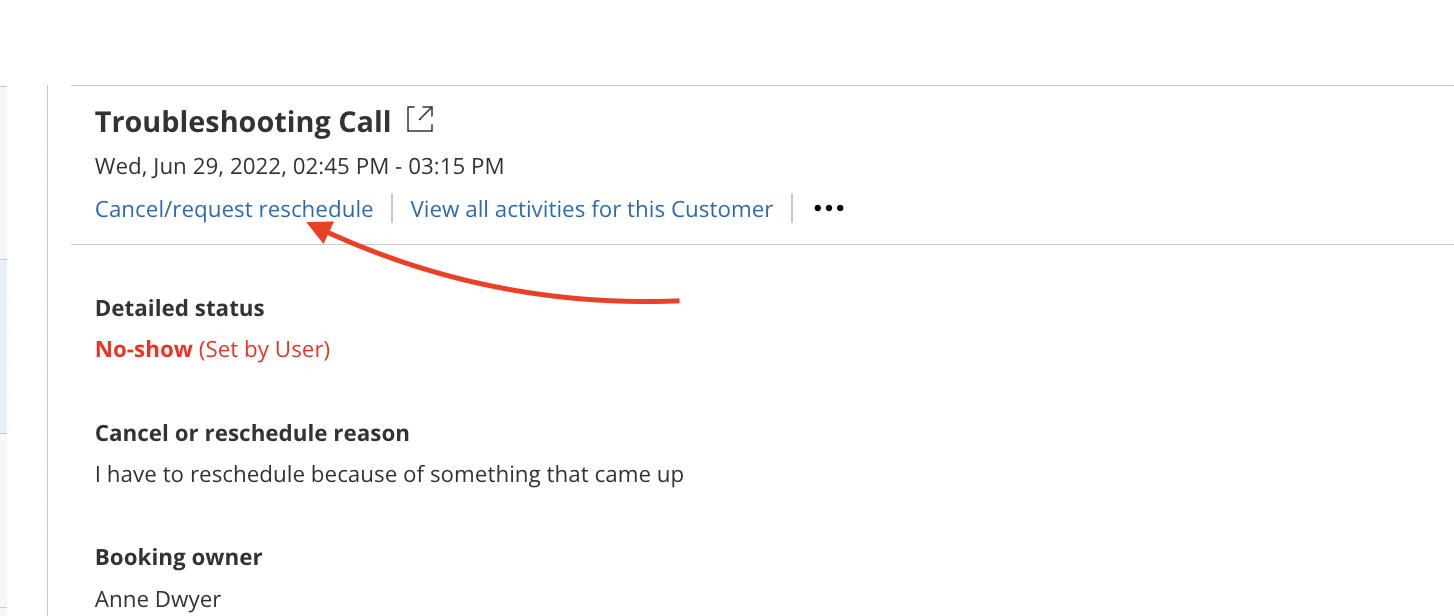Viewport: 1454px width, 616px height.
Task: Click the Cancel/request reschedule link
Action: [234, 209]
